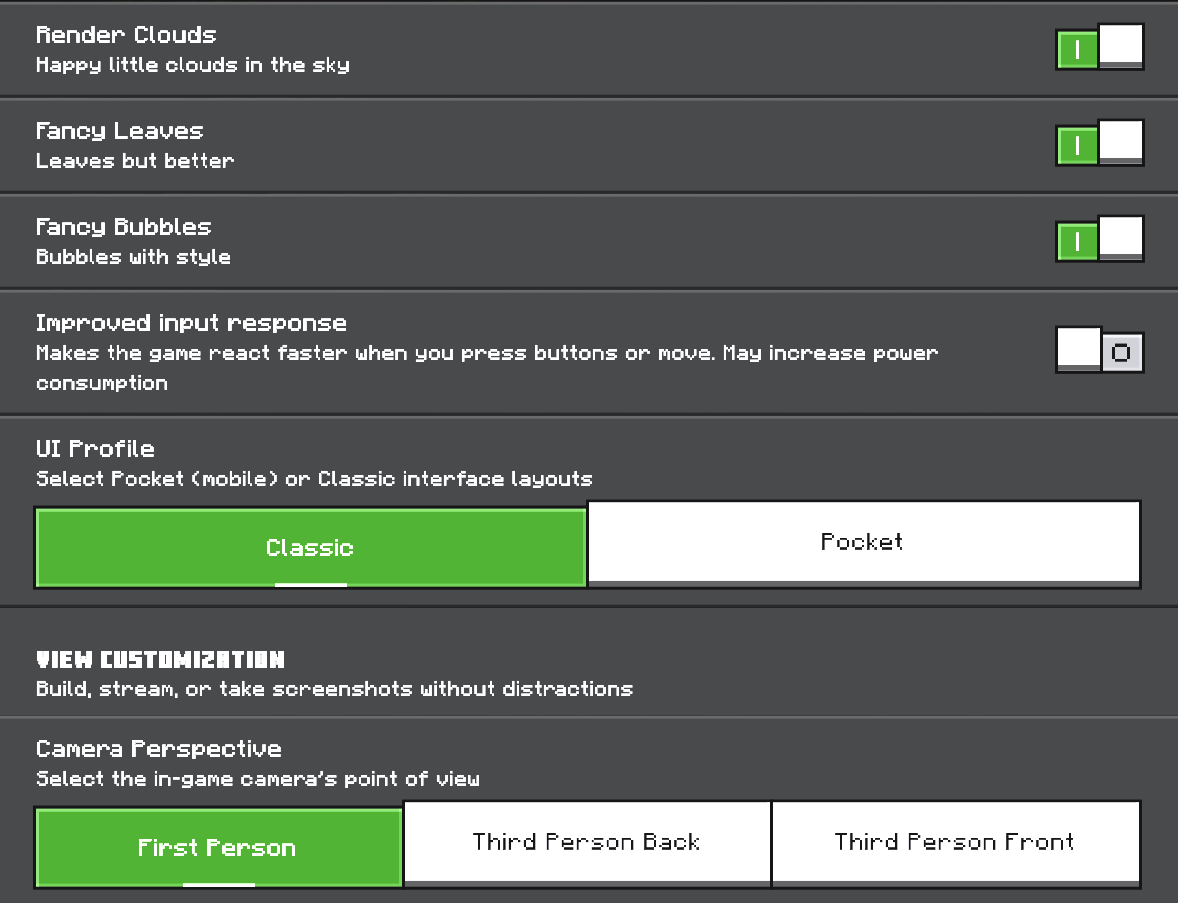Click the Render Clouds setting title
Viewport: 1178px width, 903px height.
126,35
